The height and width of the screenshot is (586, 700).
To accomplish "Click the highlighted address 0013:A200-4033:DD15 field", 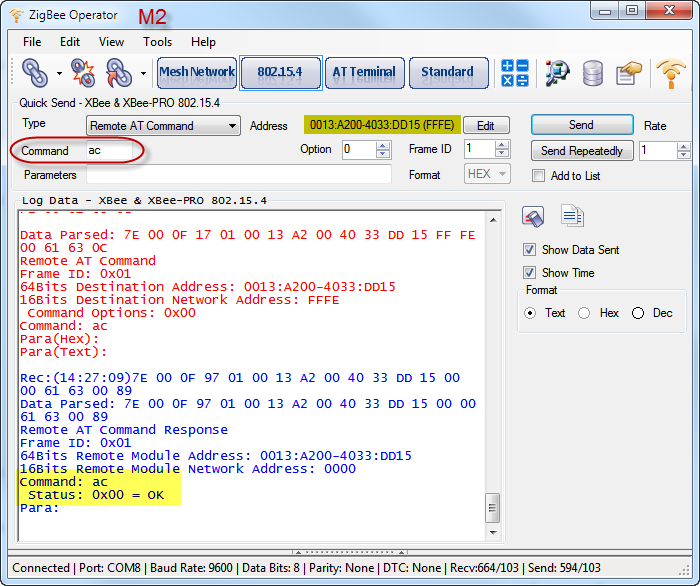I will [x=382, y=125].
